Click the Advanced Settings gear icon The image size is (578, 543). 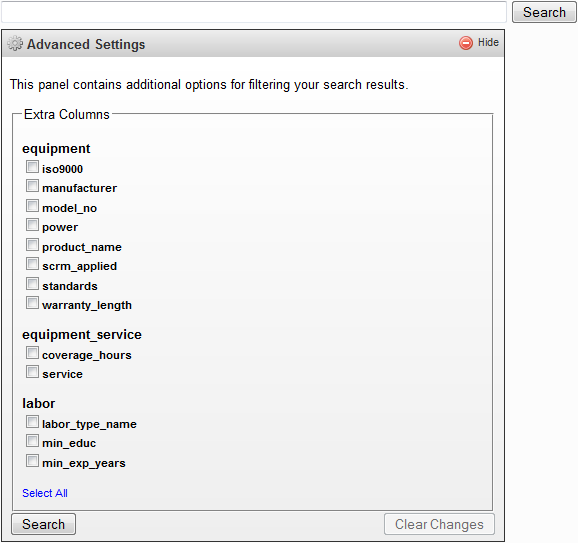coord(15,43)
